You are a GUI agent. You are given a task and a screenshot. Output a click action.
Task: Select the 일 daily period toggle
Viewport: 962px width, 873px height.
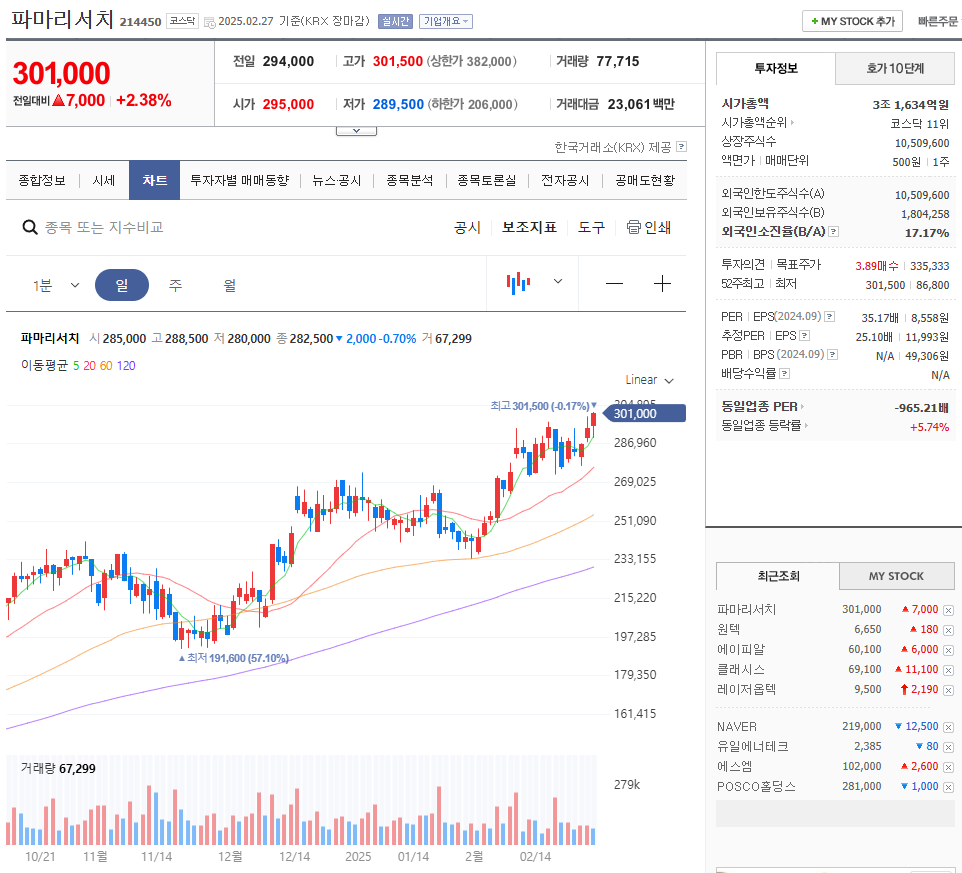[x=121, y=285]
